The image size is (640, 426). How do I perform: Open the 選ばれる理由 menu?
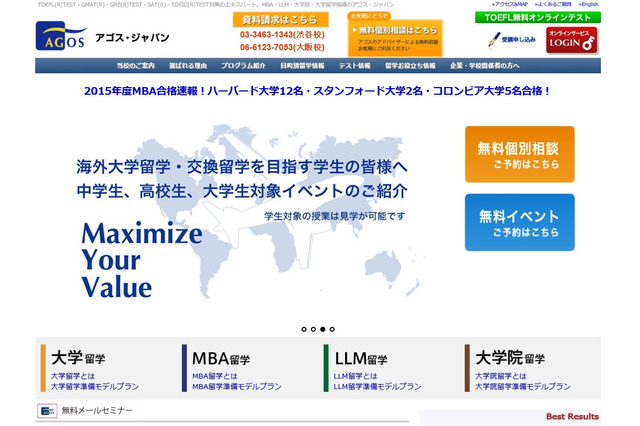coord(188,66)
